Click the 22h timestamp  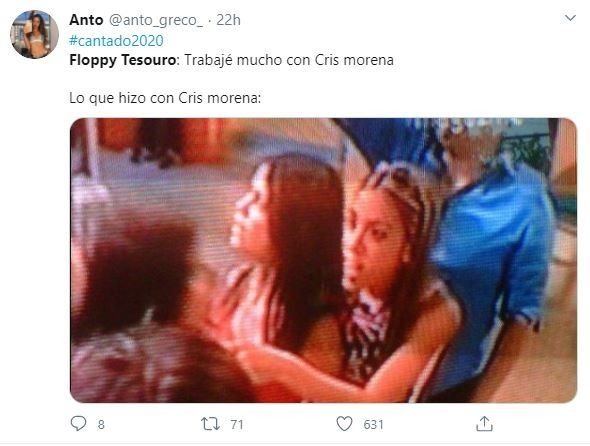pyautogui.click(x=228, y=20)
